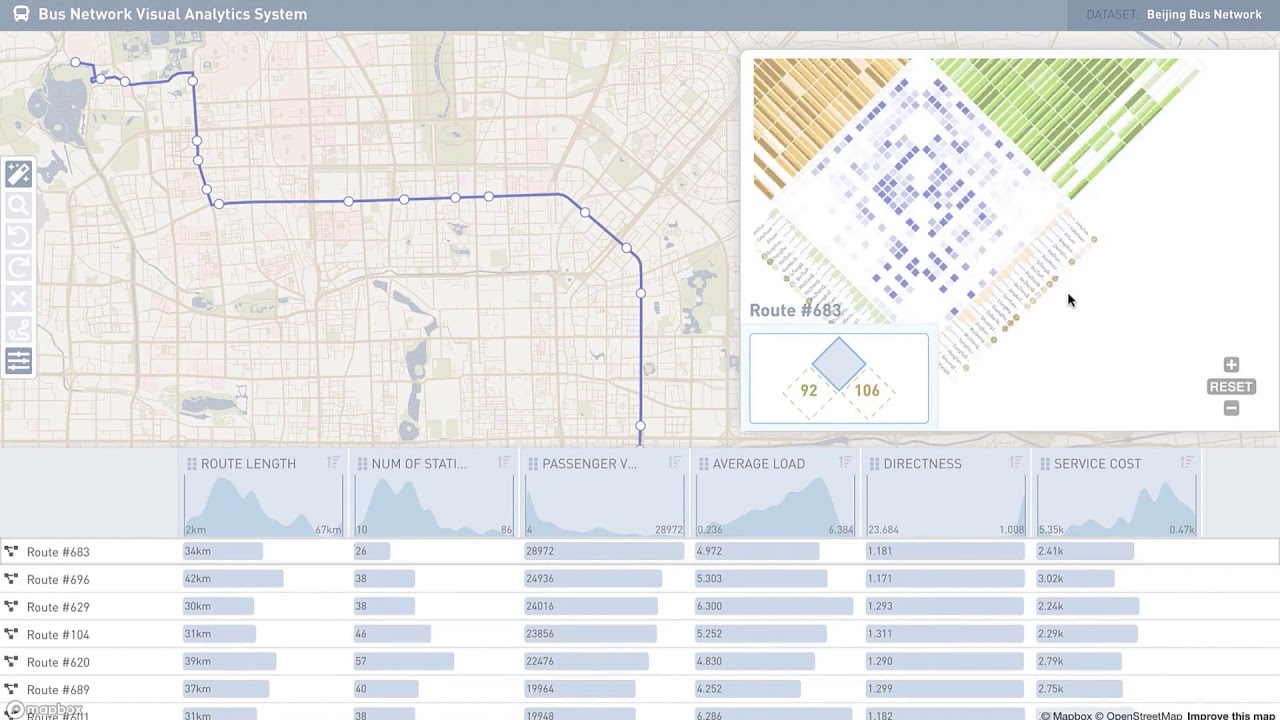
Task: Select the magic wand tool
Action: (x=18, y=175)
